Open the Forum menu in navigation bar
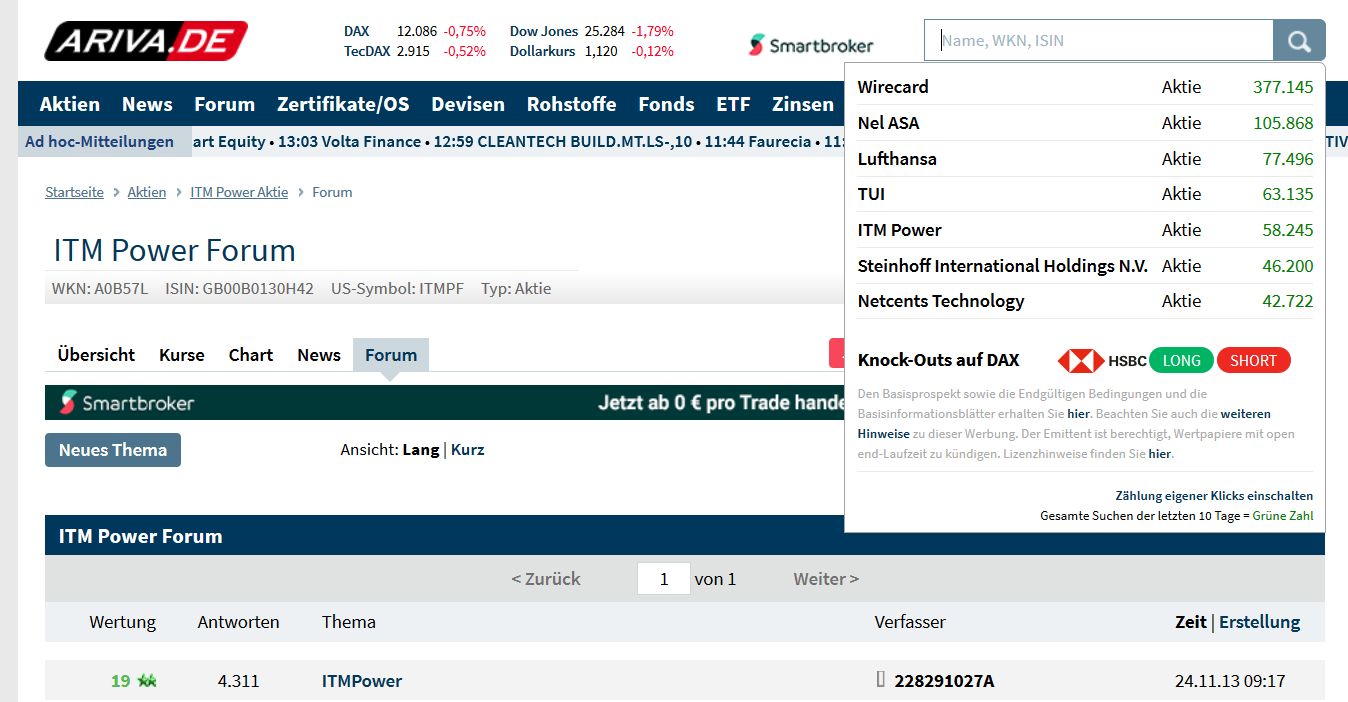 [224, 104]
